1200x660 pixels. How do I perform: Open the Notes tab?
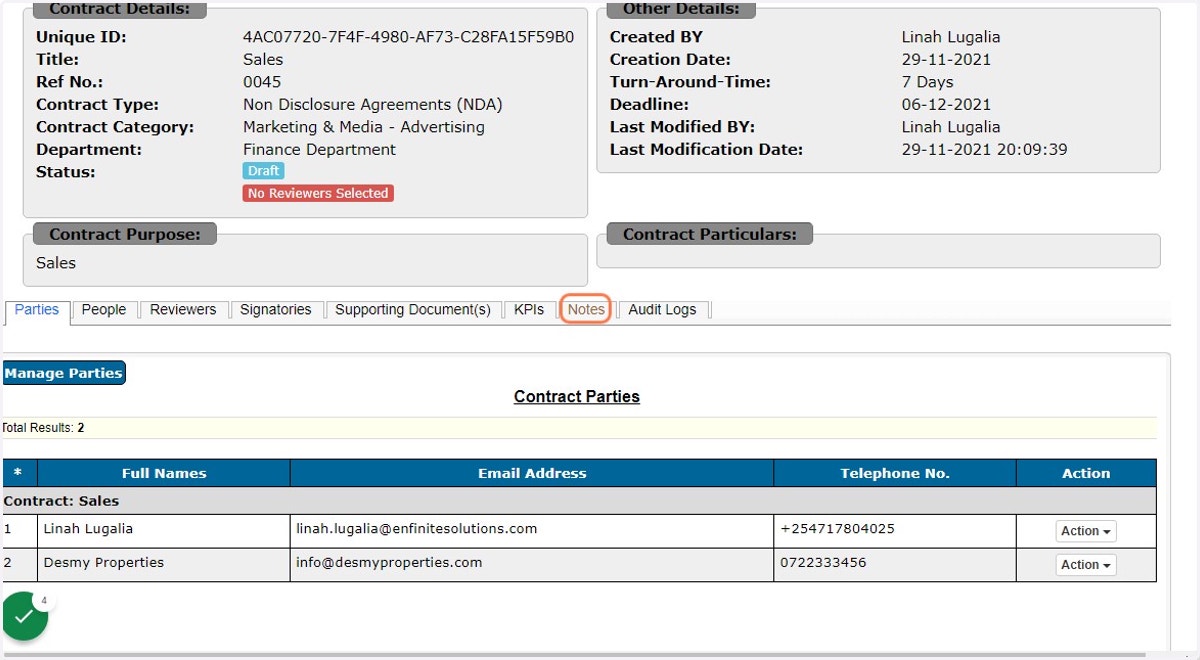[x=586, y=310]
